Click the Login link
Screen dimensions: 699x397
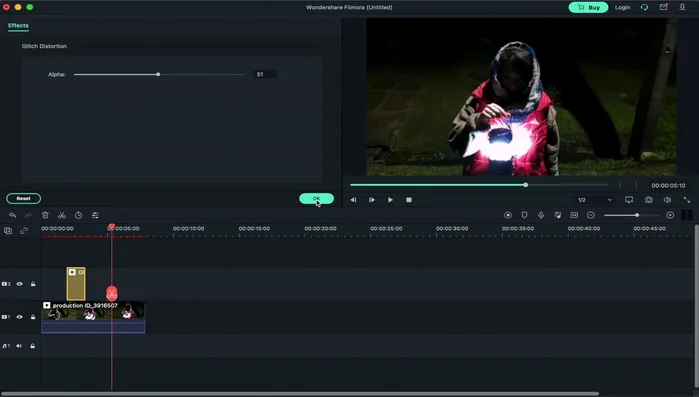[622, 7]
